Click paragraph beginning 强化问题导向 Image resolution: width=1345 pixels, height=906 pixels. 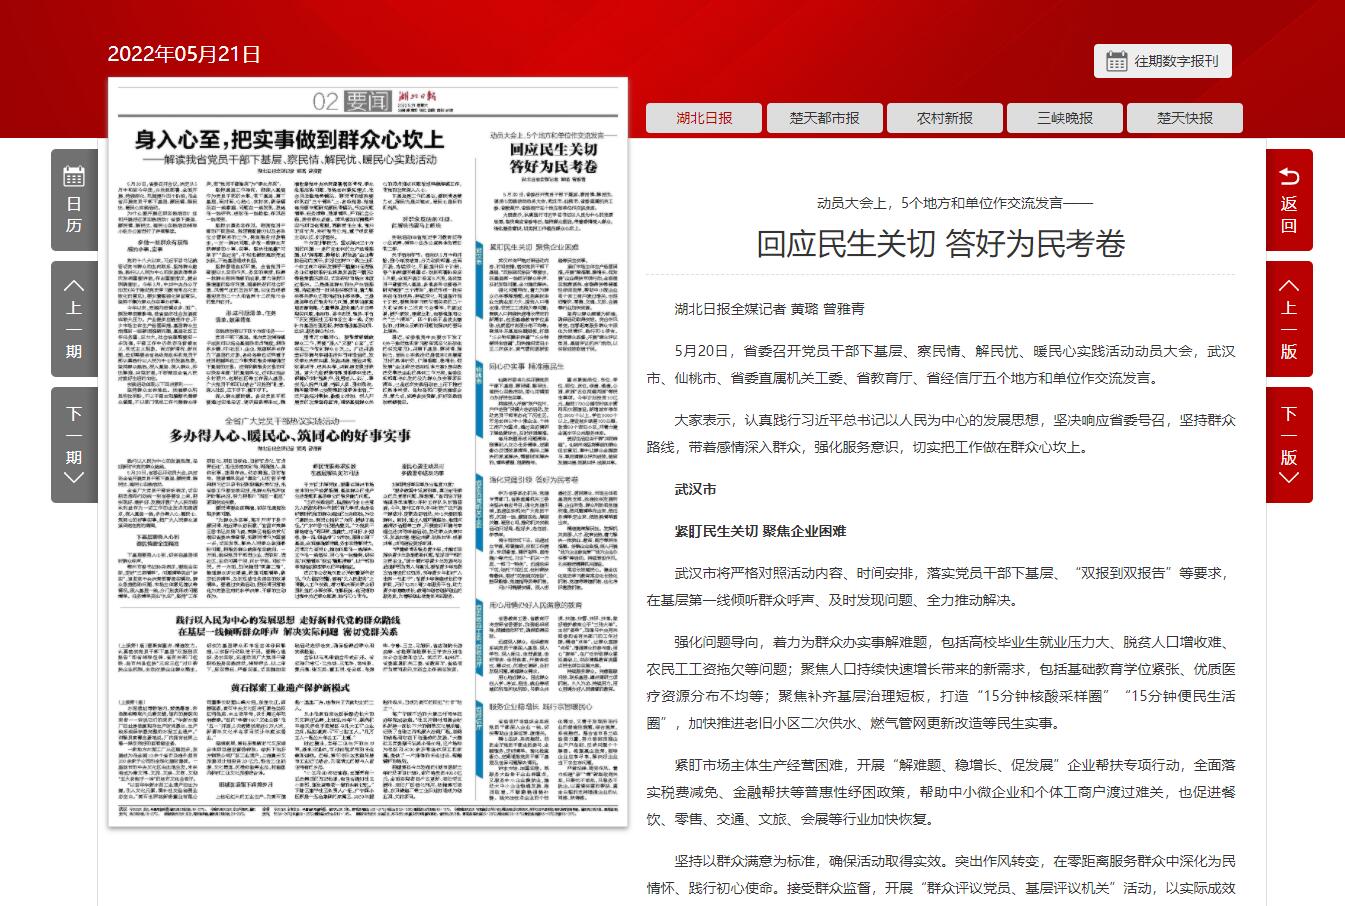940,683
